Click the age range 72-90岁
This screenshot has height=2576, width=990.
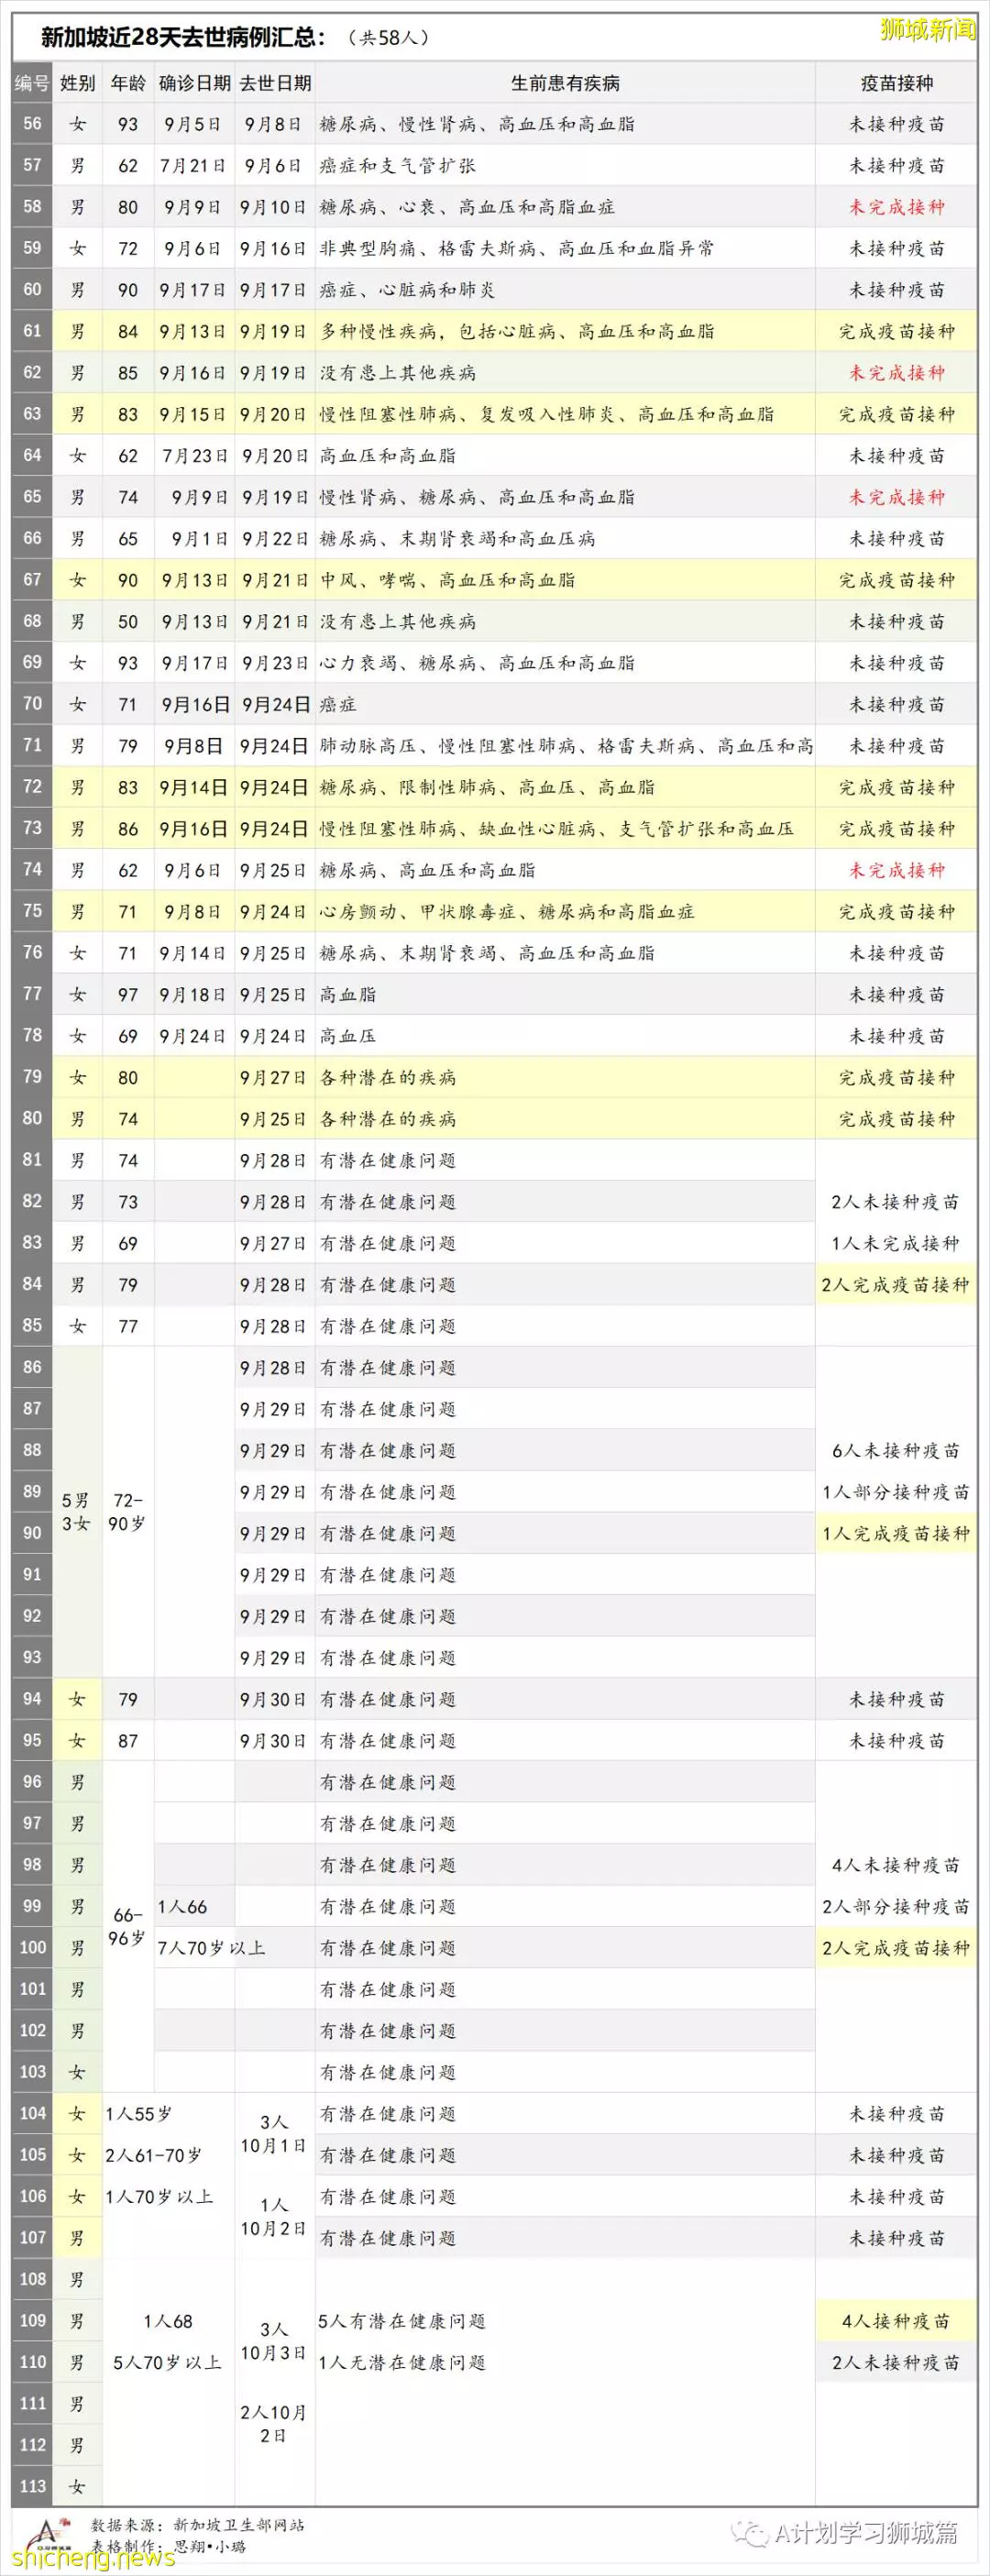(x=127, y=1512)
